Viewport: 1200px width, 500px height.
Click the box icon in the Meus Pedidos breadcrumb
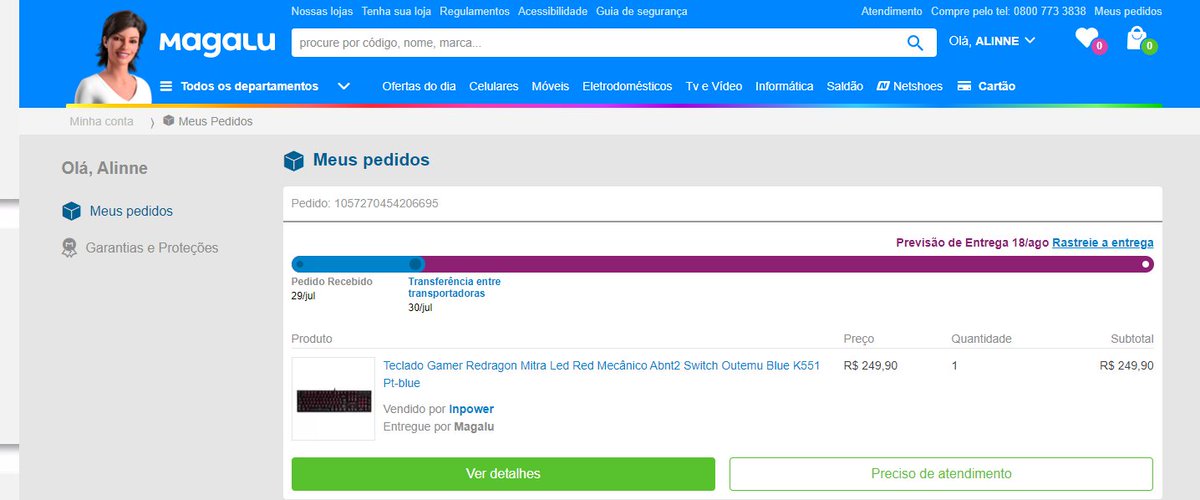(168, 121)
